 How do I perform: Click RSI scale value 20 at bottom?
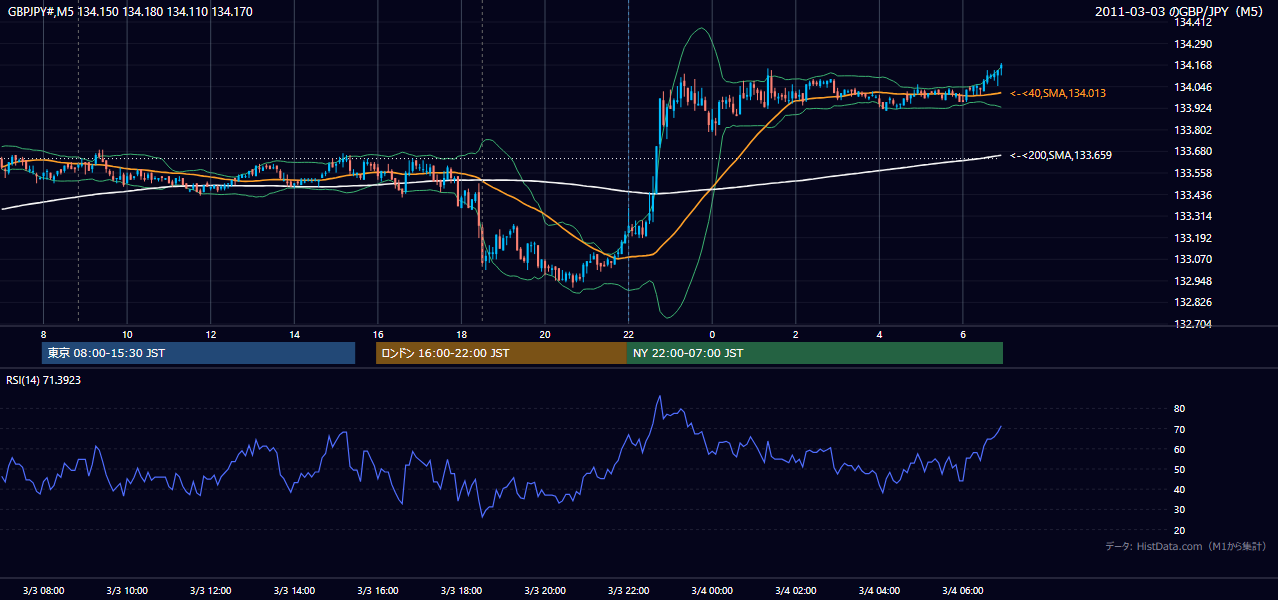1179,530
